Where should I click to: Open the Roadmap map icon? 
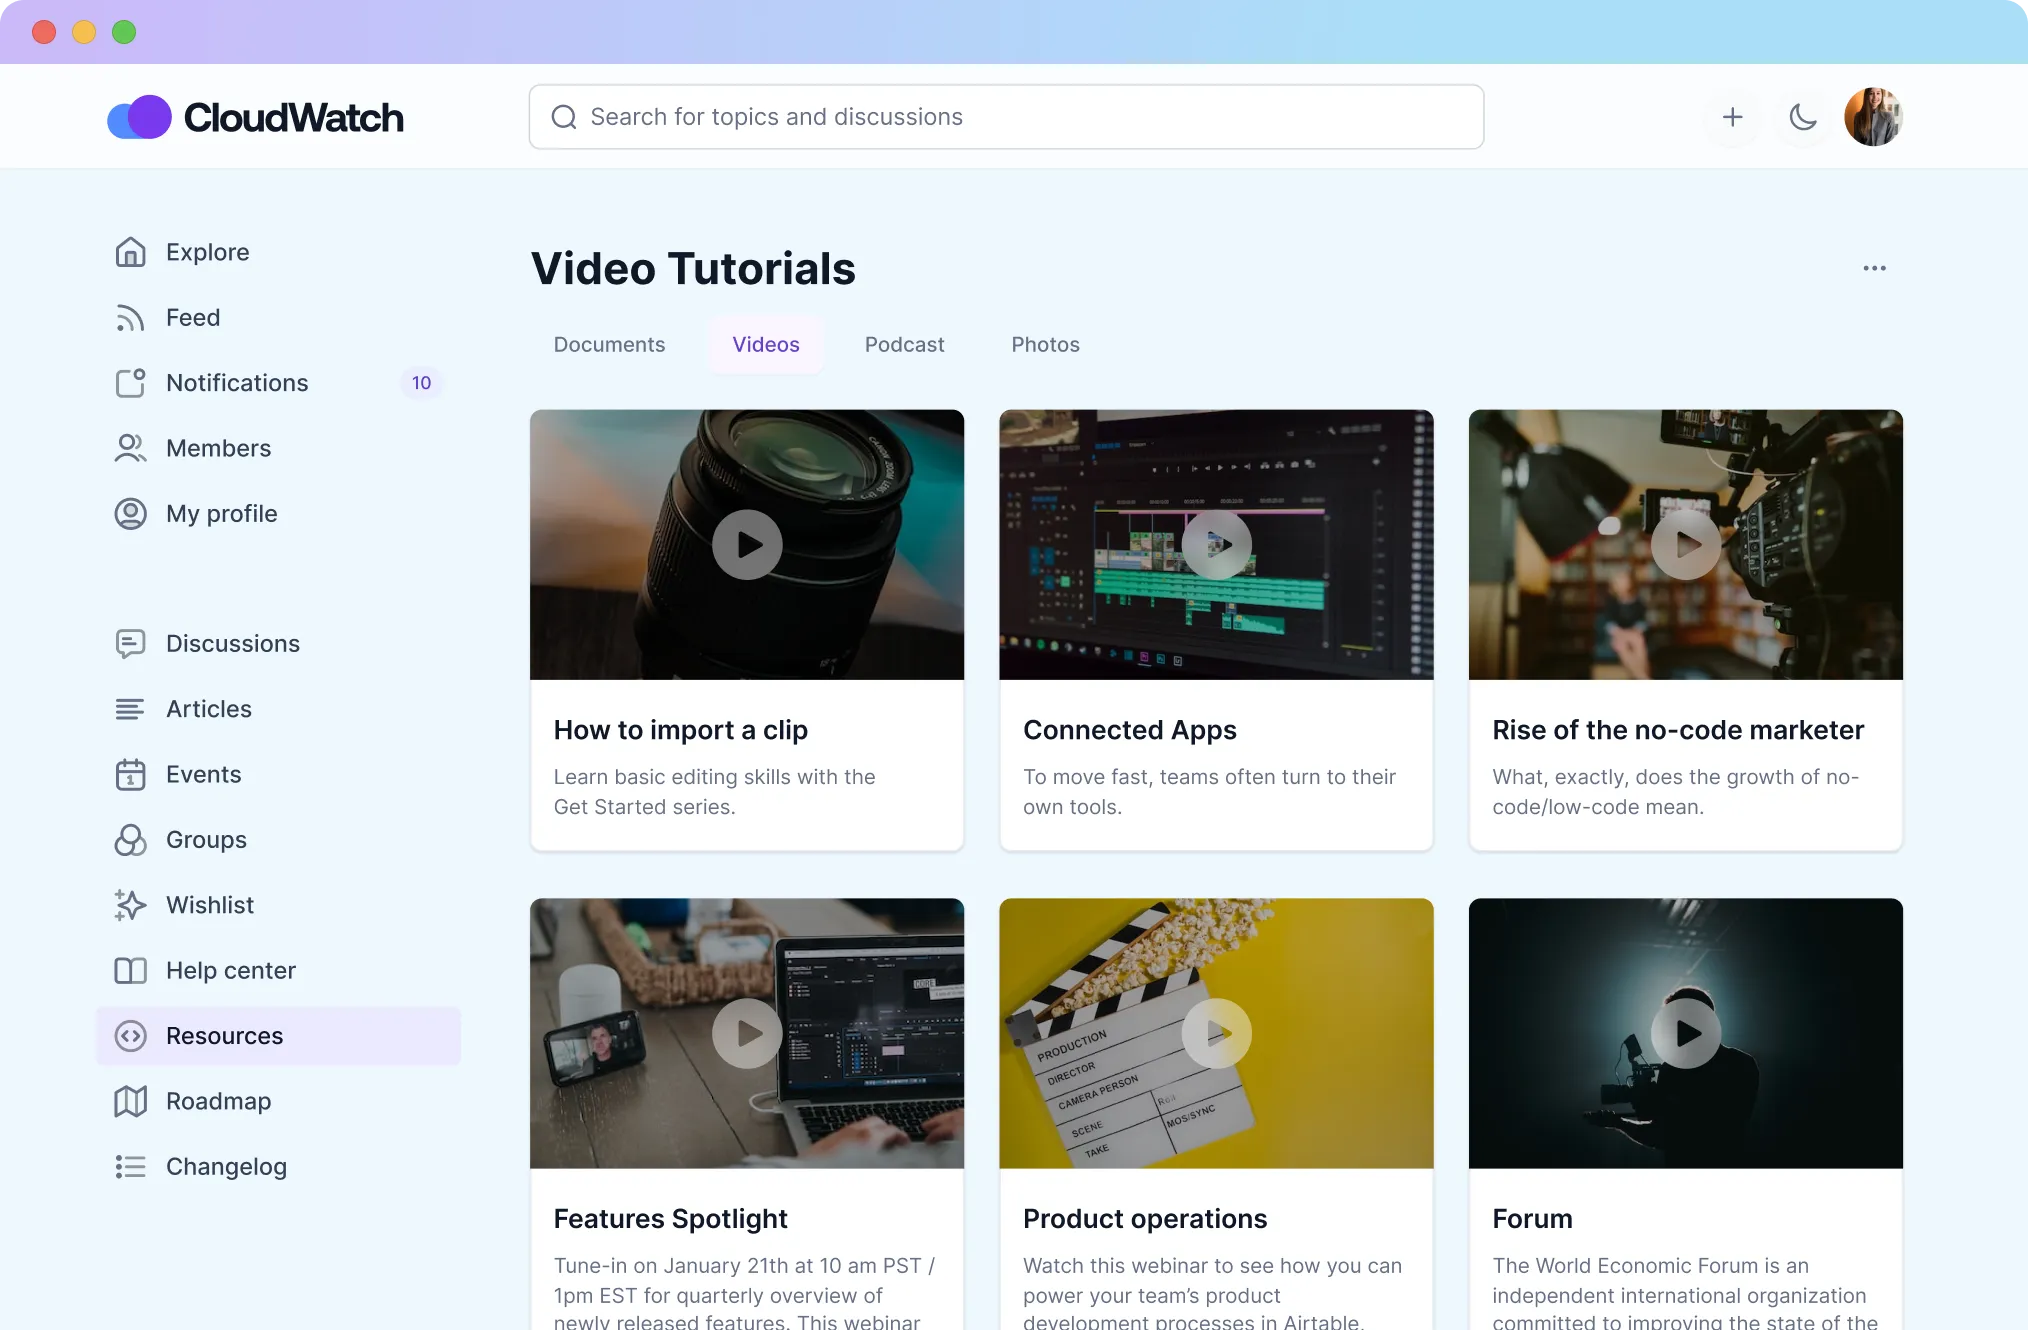click(x=130, y=1101)
